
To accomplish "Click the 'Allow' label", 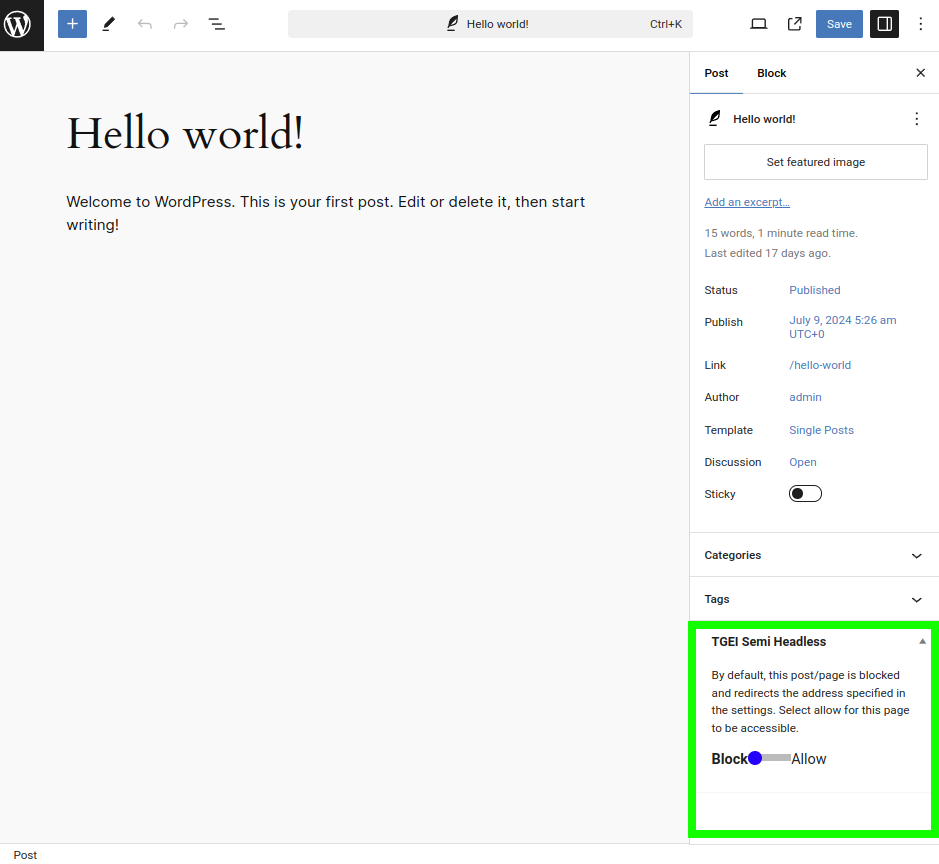I will pos(808,759).
